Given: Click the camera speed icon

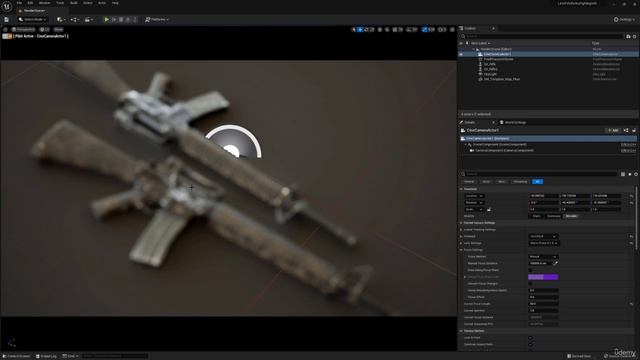Looking at the screenshot, I should point(442,29).
